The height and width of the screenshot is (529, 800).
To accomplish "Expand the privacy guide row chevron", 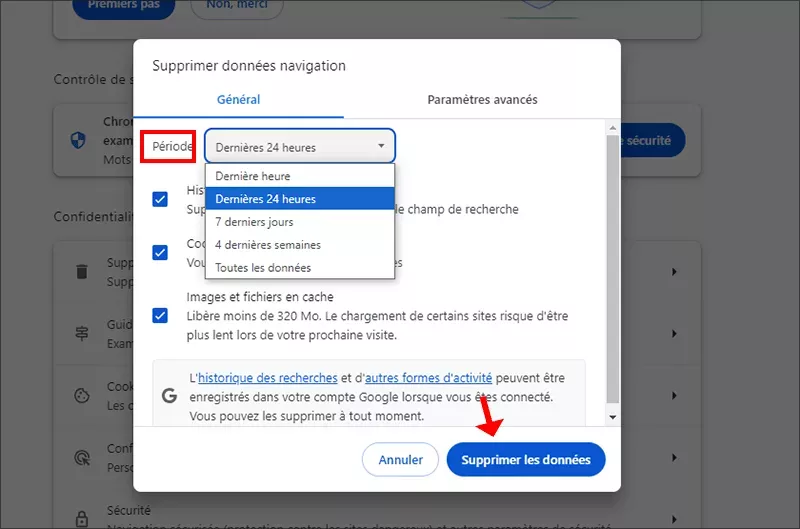I will pos(674,334).
